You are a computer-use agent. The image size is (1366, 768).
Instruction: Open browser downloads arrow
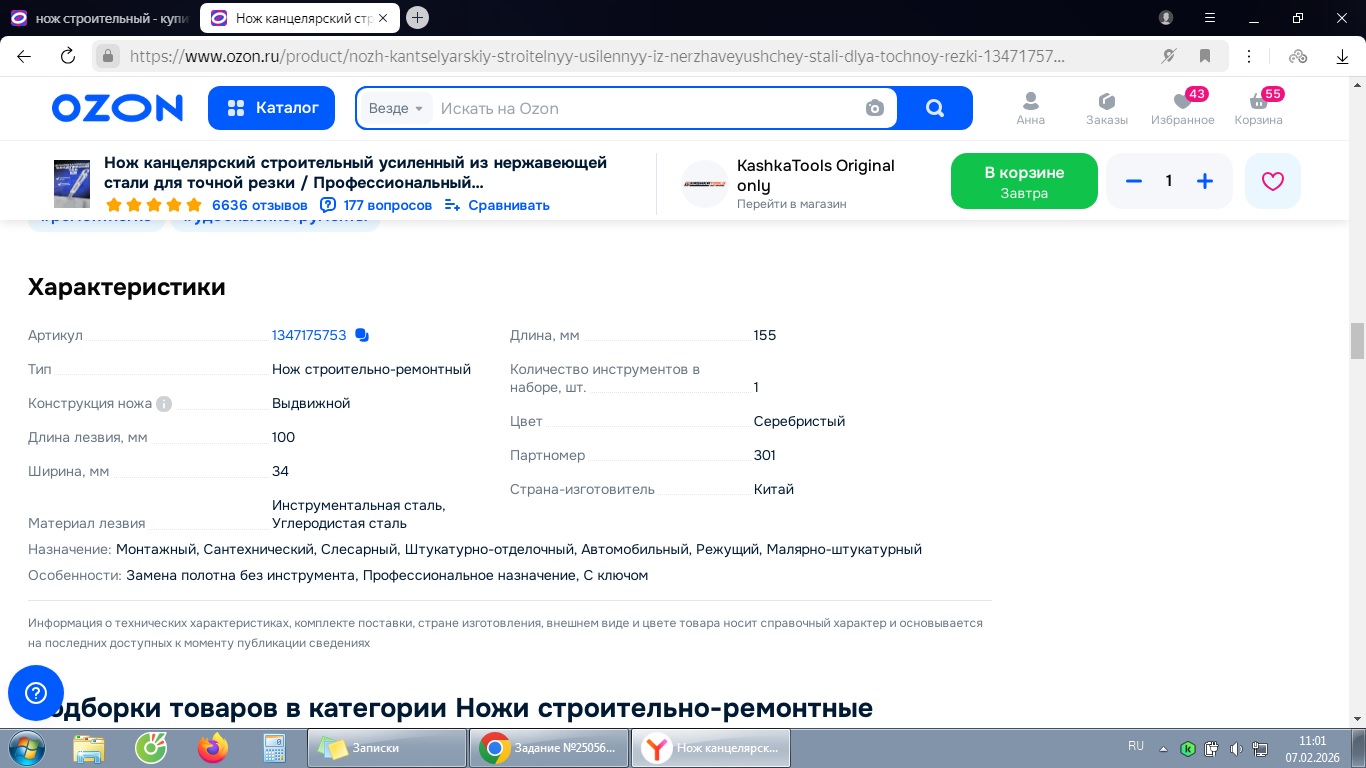pos(1343,56)
